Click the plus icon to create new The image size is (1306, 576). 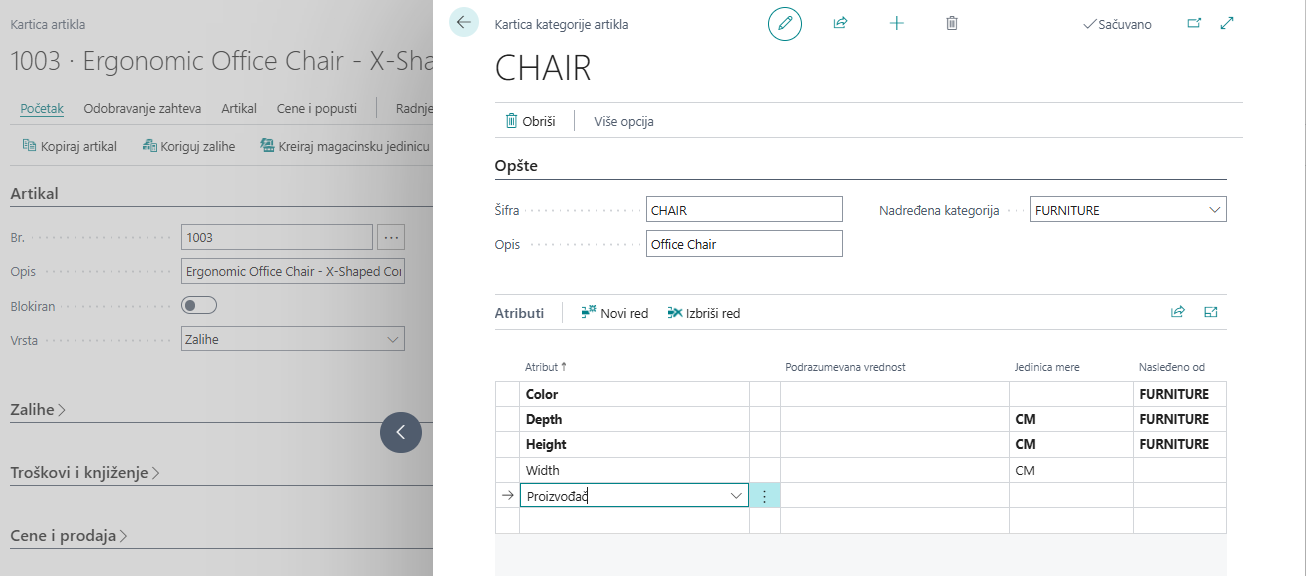click(x=896, y=23)
